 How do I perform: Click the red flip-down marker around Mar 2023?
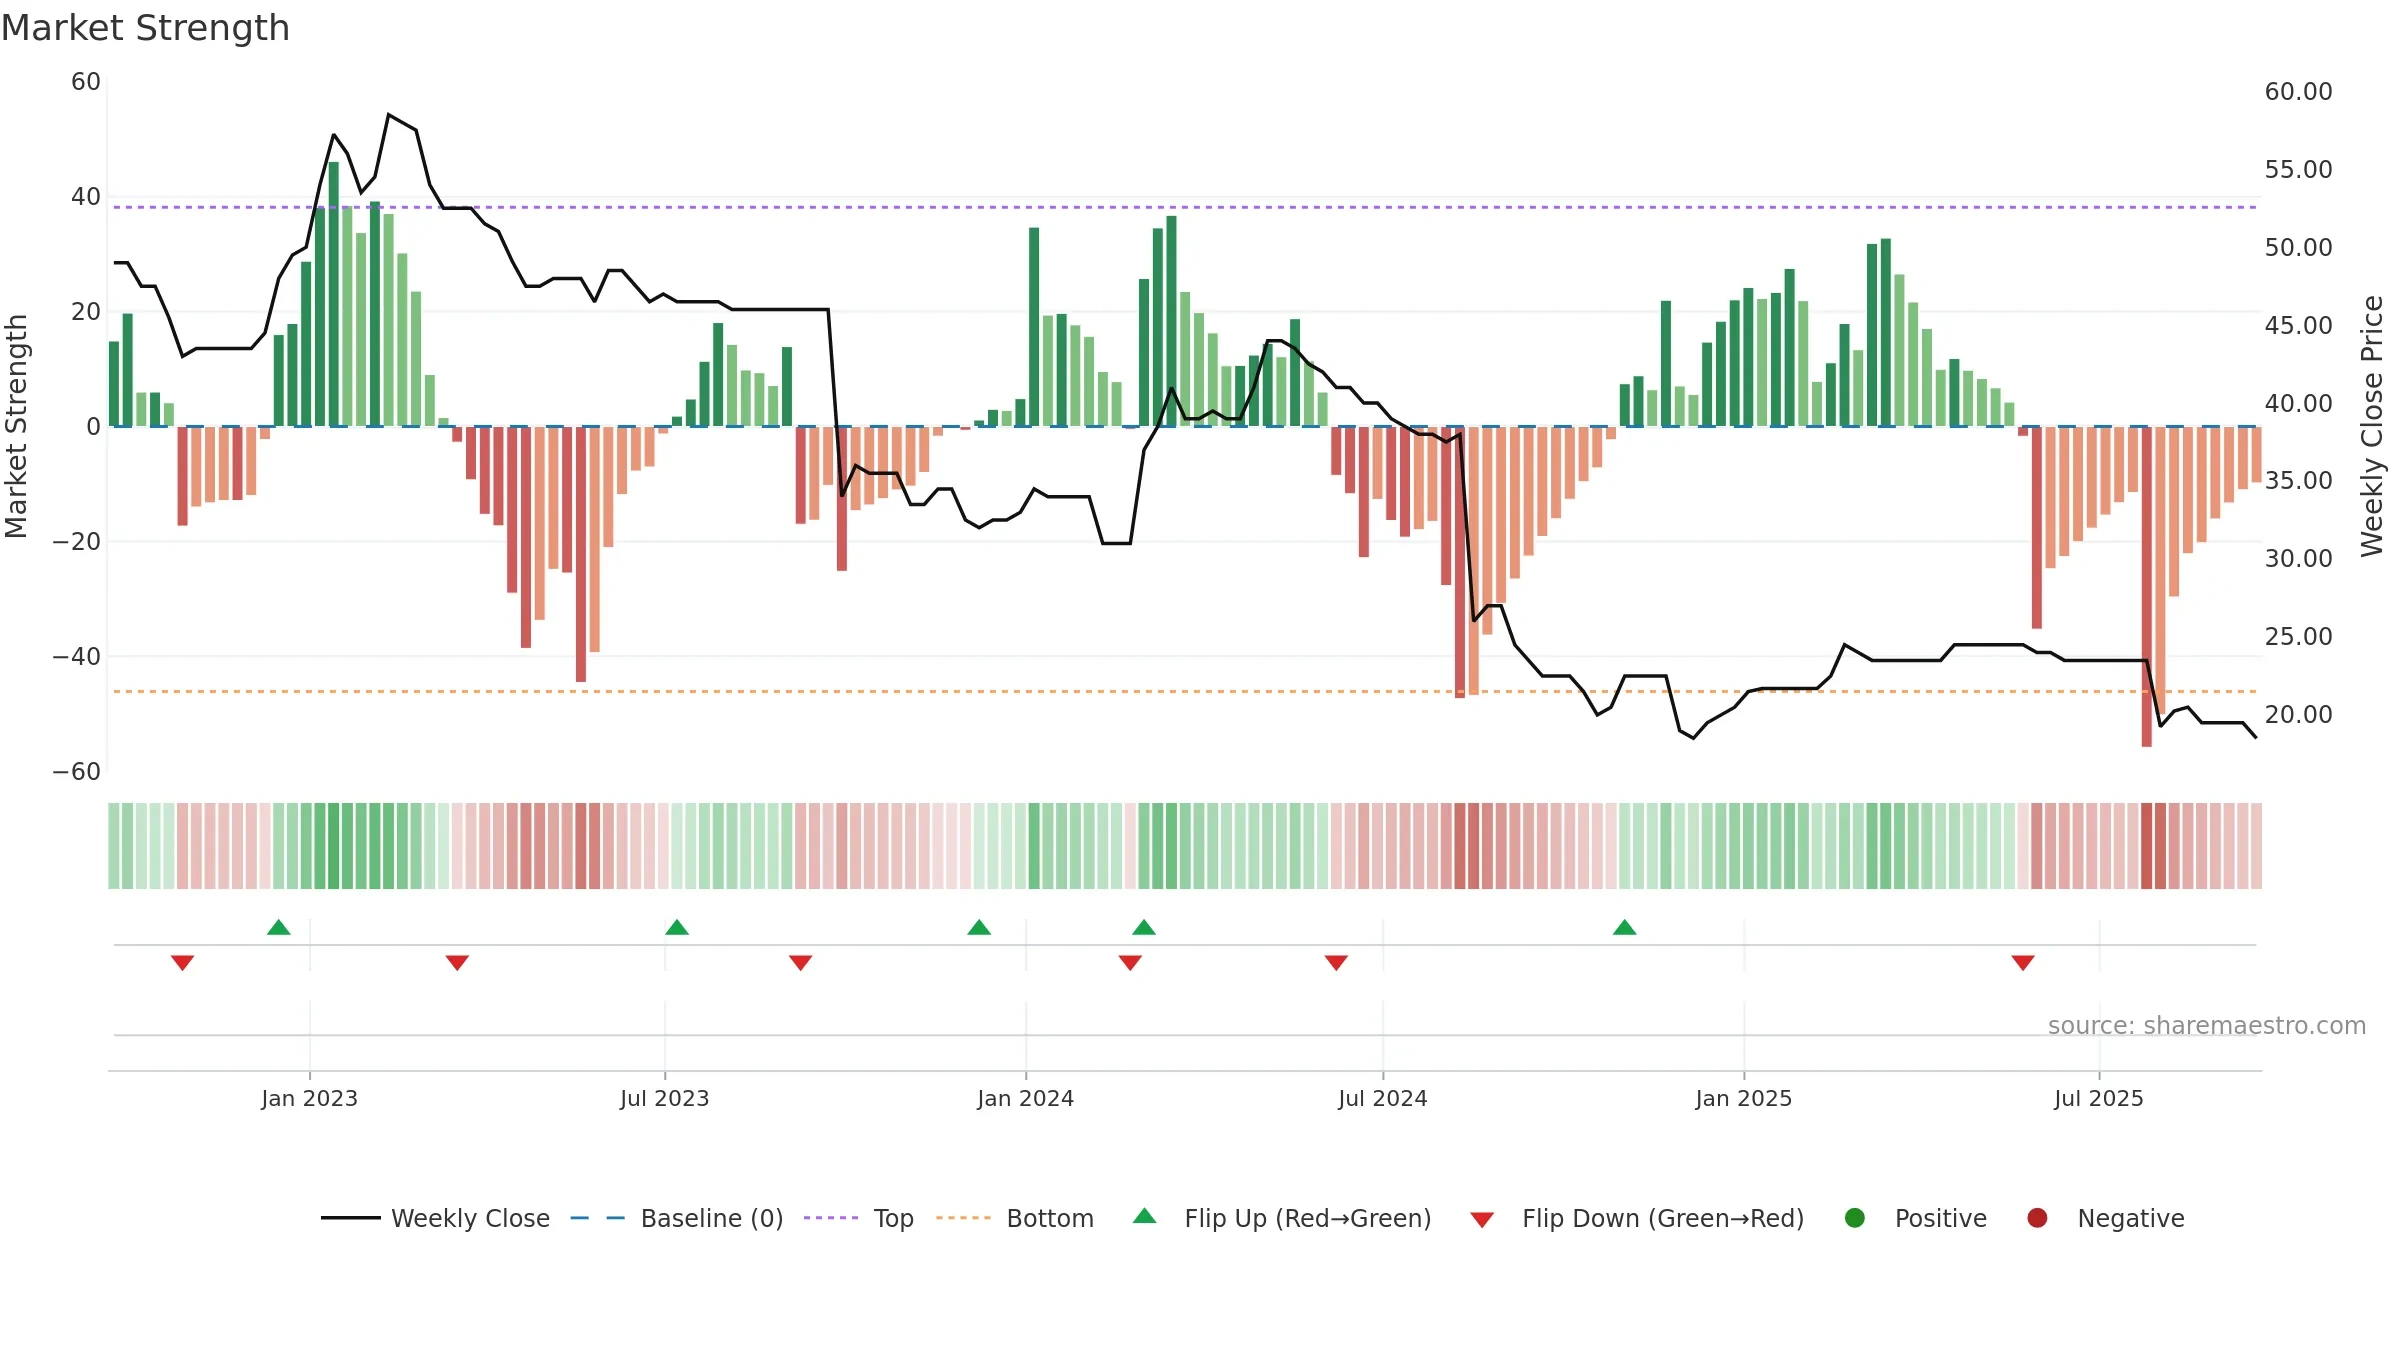[x=457, y=963]
